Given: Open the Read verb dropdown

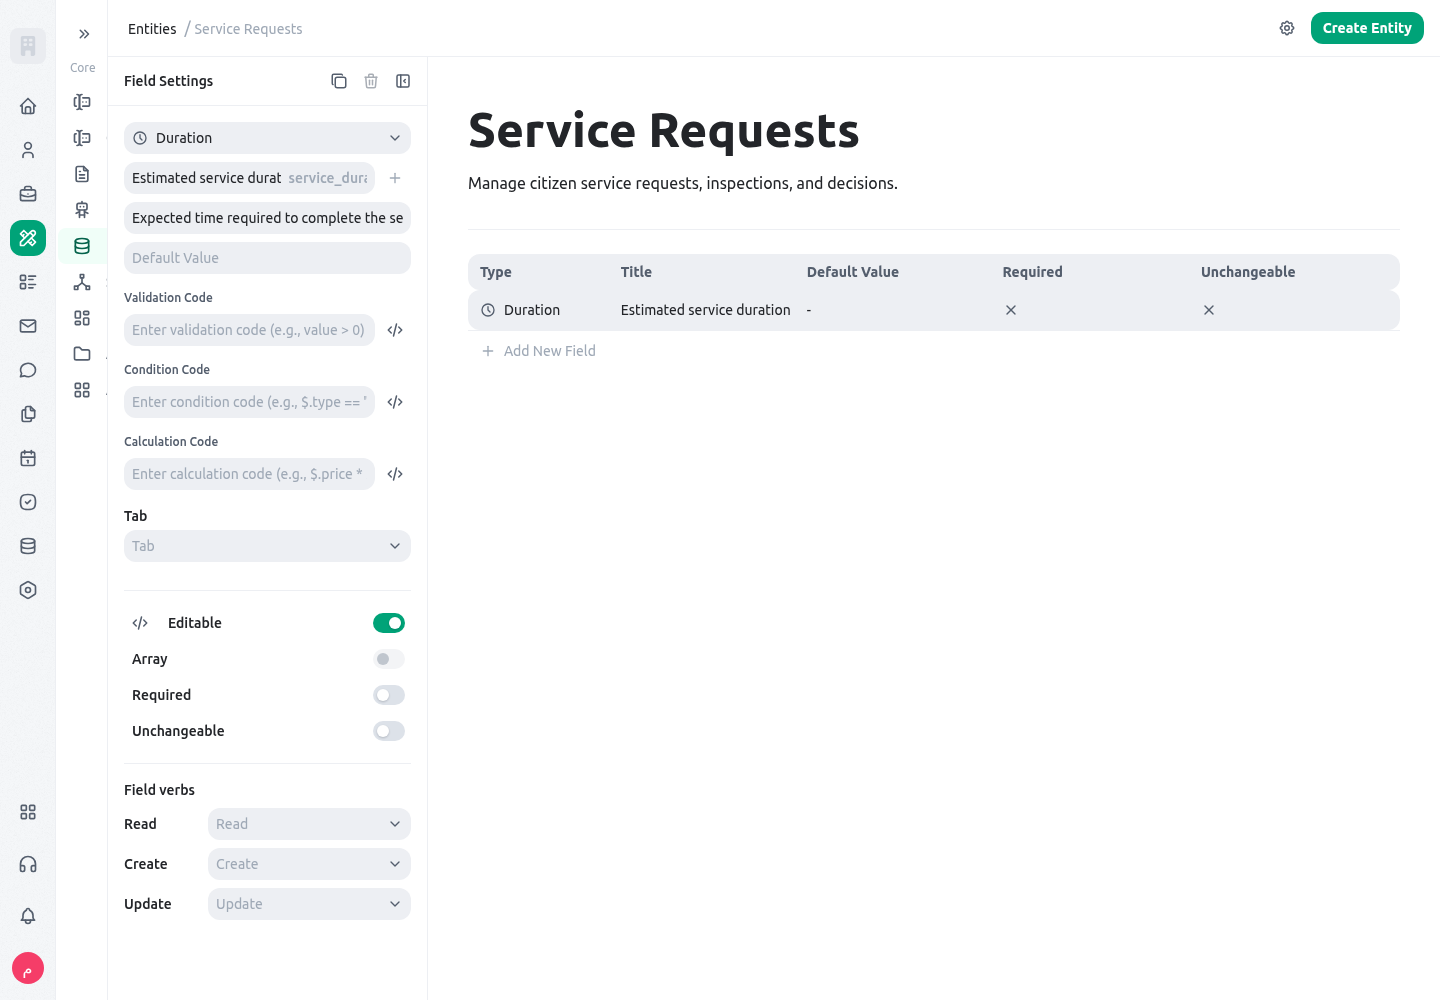Looking at the screenshot, I should coord(309,824).
